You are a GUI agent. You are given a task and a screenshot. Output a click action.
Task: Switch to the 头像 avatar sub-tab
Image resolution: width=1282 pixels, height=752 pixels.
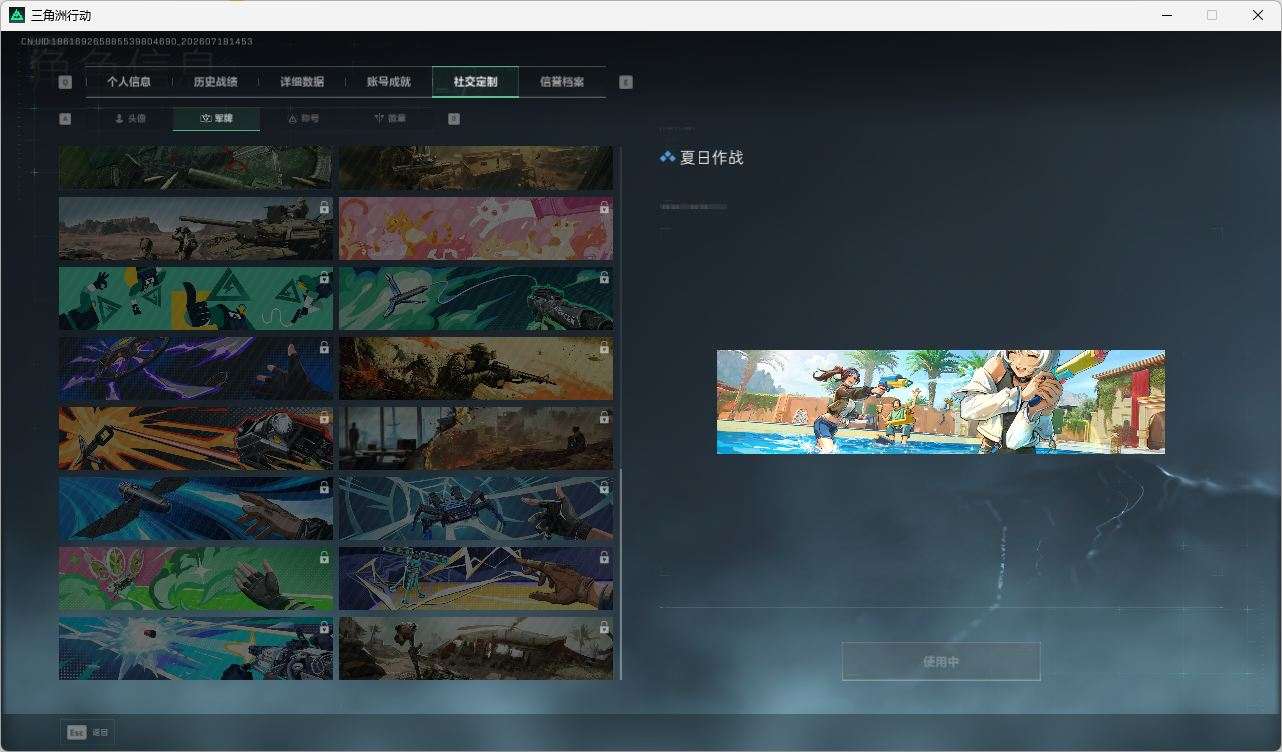[130, 119]
